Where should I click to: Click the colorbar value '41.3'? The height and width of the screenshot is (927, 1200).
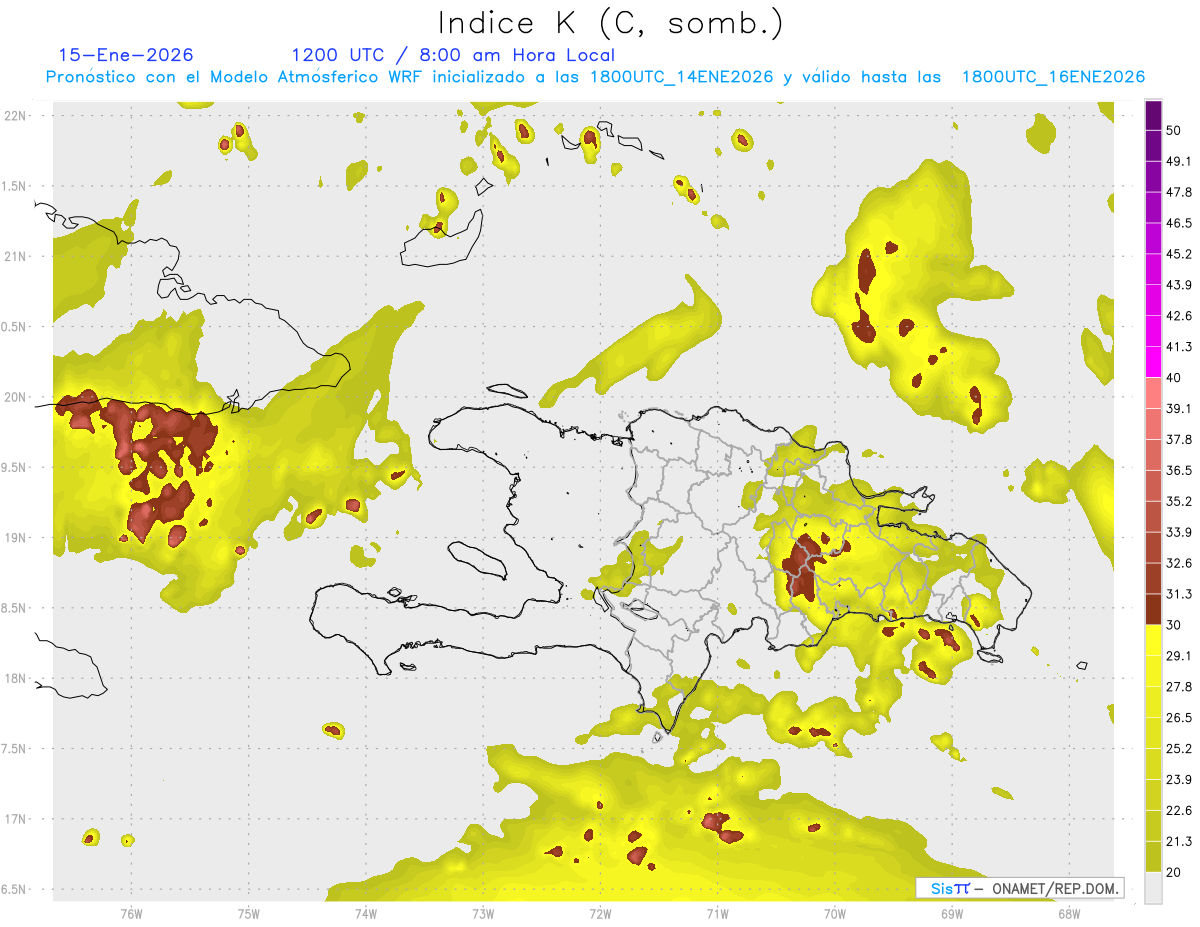point(1179,347)
